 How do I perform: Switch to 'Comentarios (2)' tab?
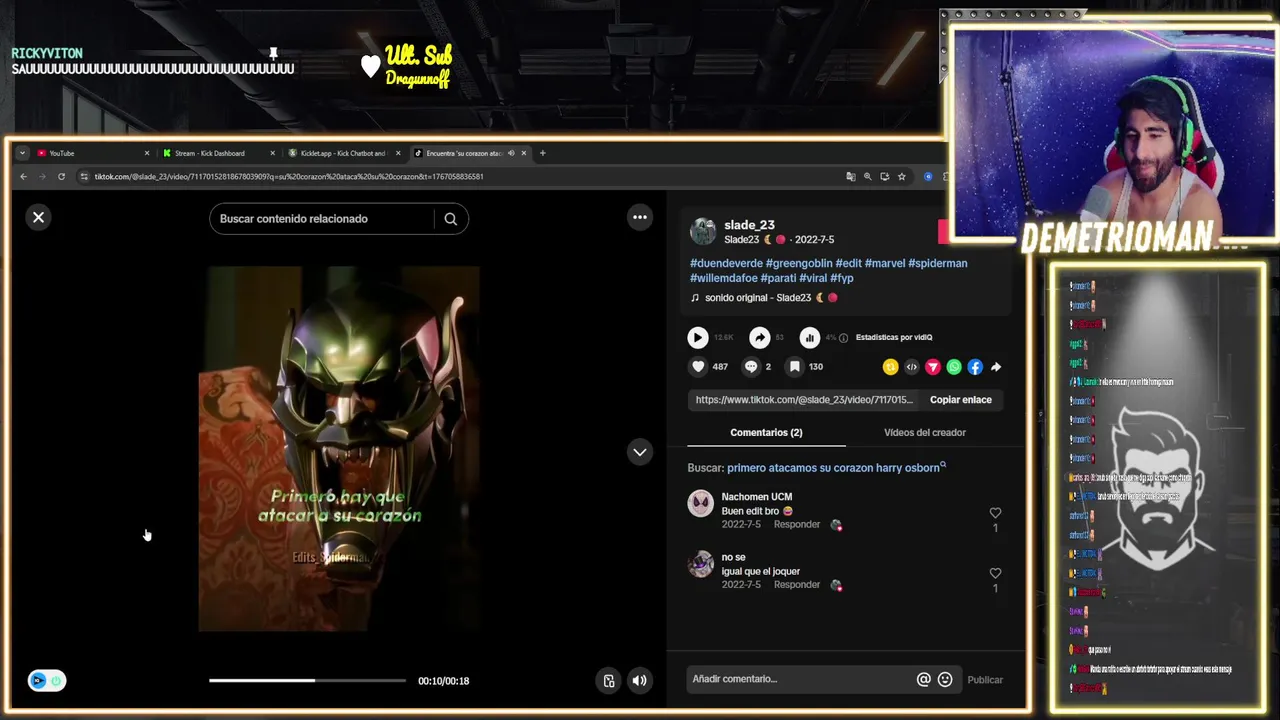click(x=766, y=432)
